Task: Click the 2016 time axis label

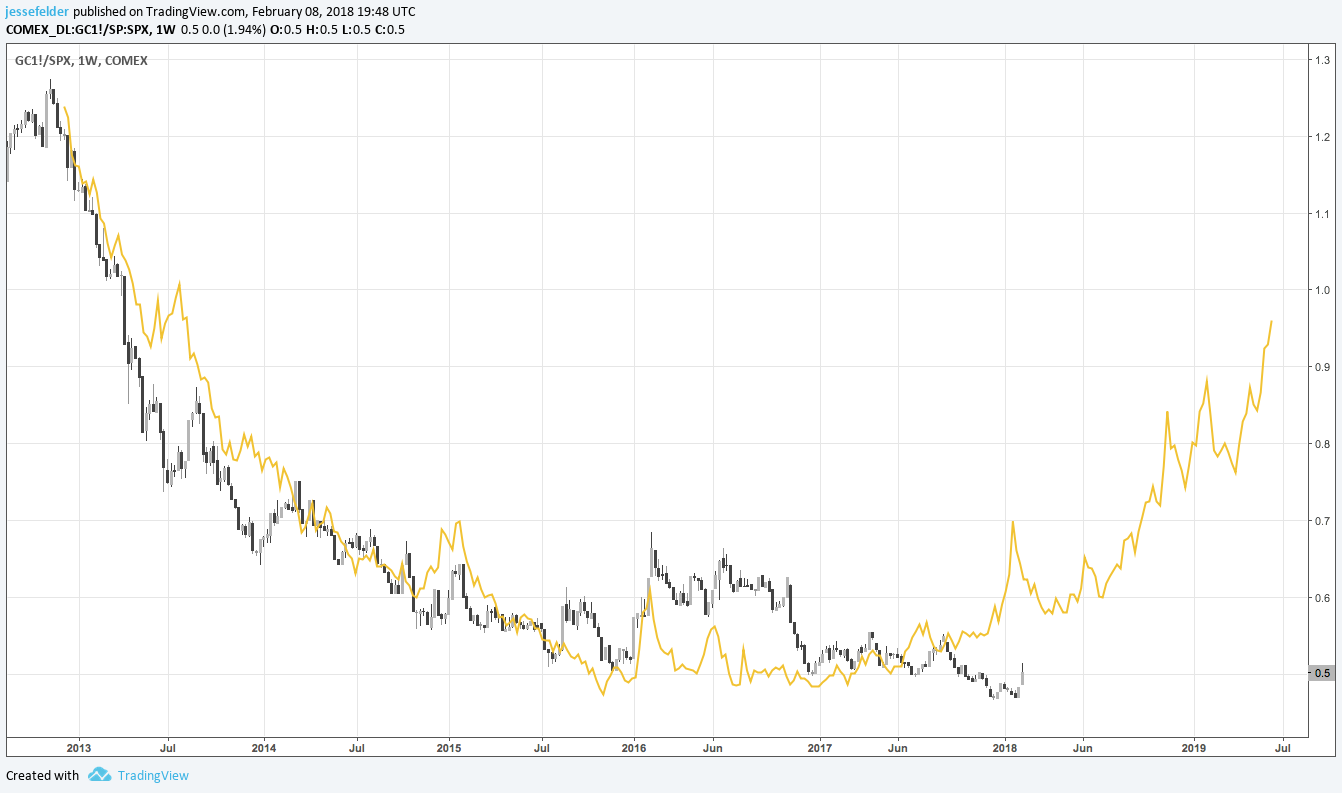Action: click(x=634, y=747)
